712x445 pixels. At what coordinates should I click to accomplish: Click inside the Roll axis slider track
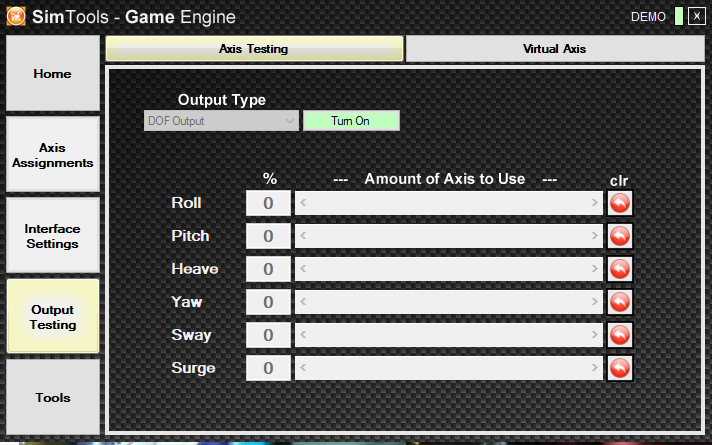(x=449, y=203)
